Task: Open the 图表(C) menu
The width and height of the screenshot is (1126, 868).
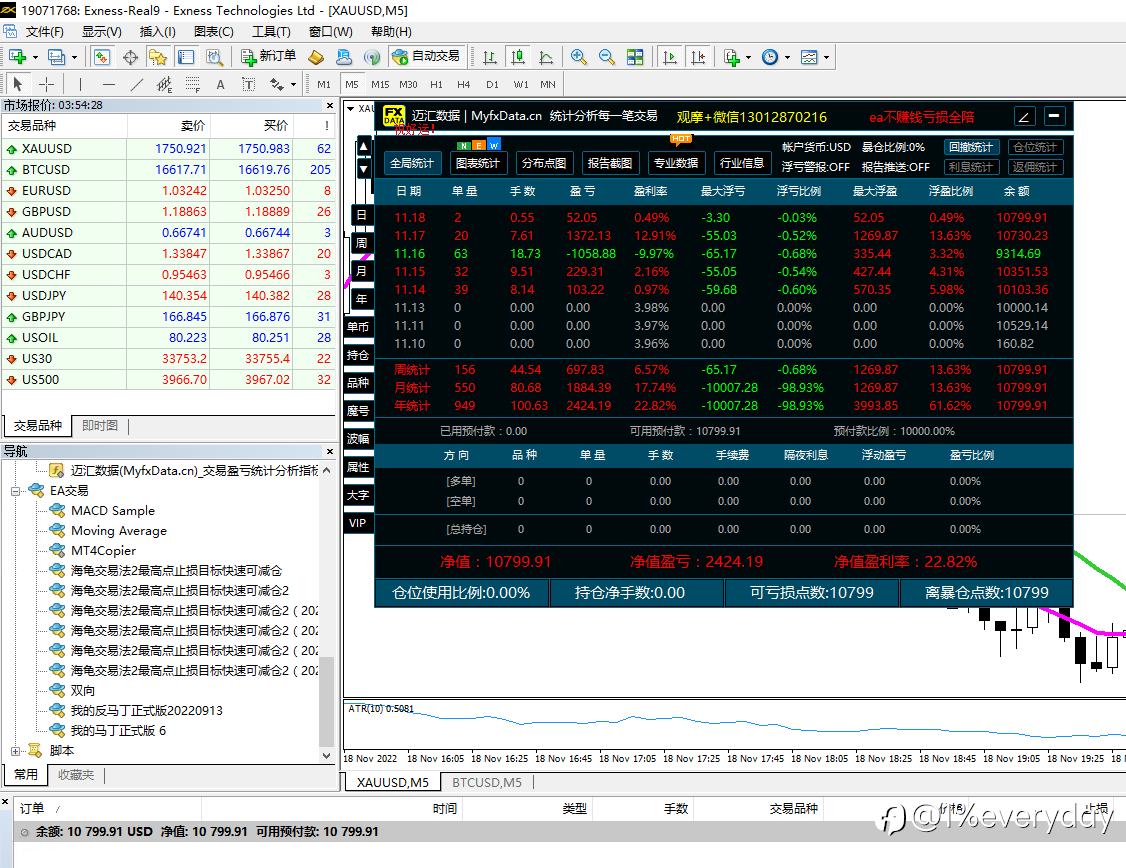Action: pos(214,32)
